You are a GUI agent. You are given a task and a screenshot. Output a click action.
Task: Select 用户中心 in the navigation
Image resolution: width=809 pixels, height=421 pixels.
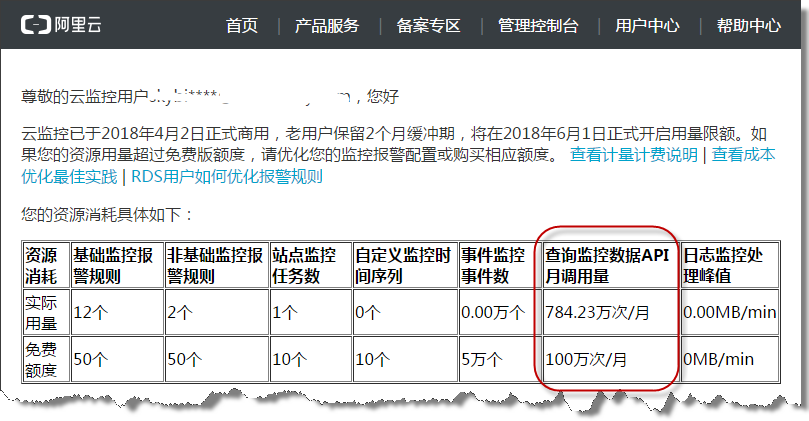pyautogui.click(x=648, y=25)
